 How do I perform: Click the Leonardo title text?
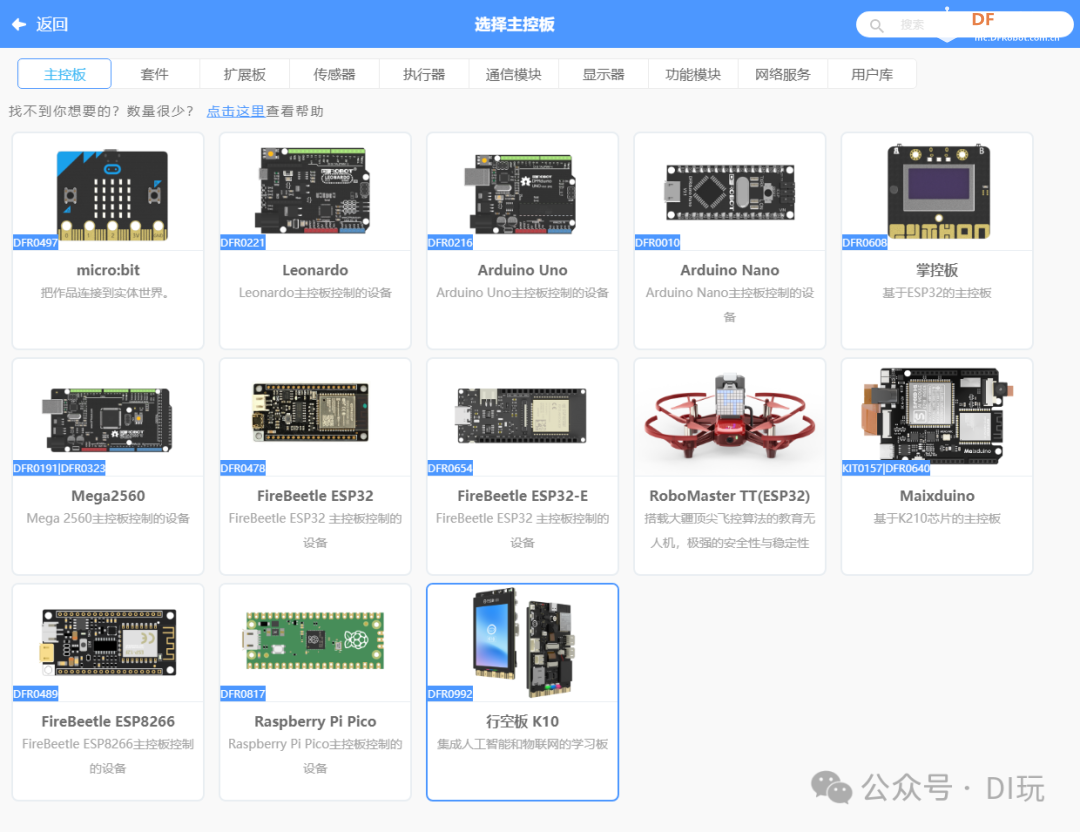pyautogui.click(x=315, y=270)
